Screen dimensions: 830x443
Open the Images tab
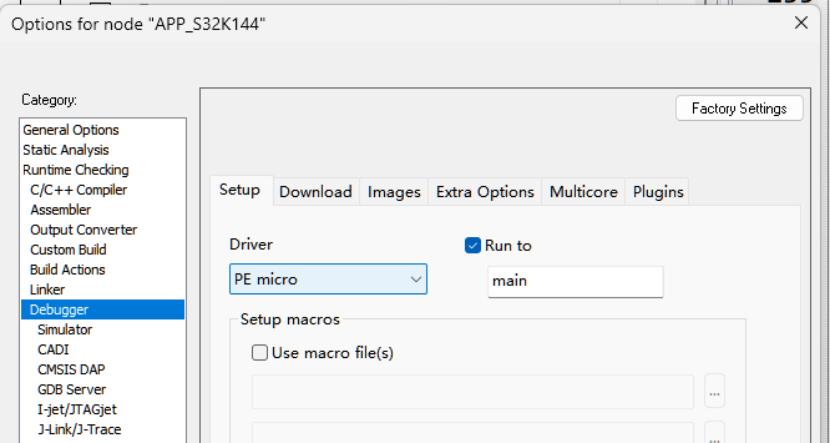click(394, 192)
